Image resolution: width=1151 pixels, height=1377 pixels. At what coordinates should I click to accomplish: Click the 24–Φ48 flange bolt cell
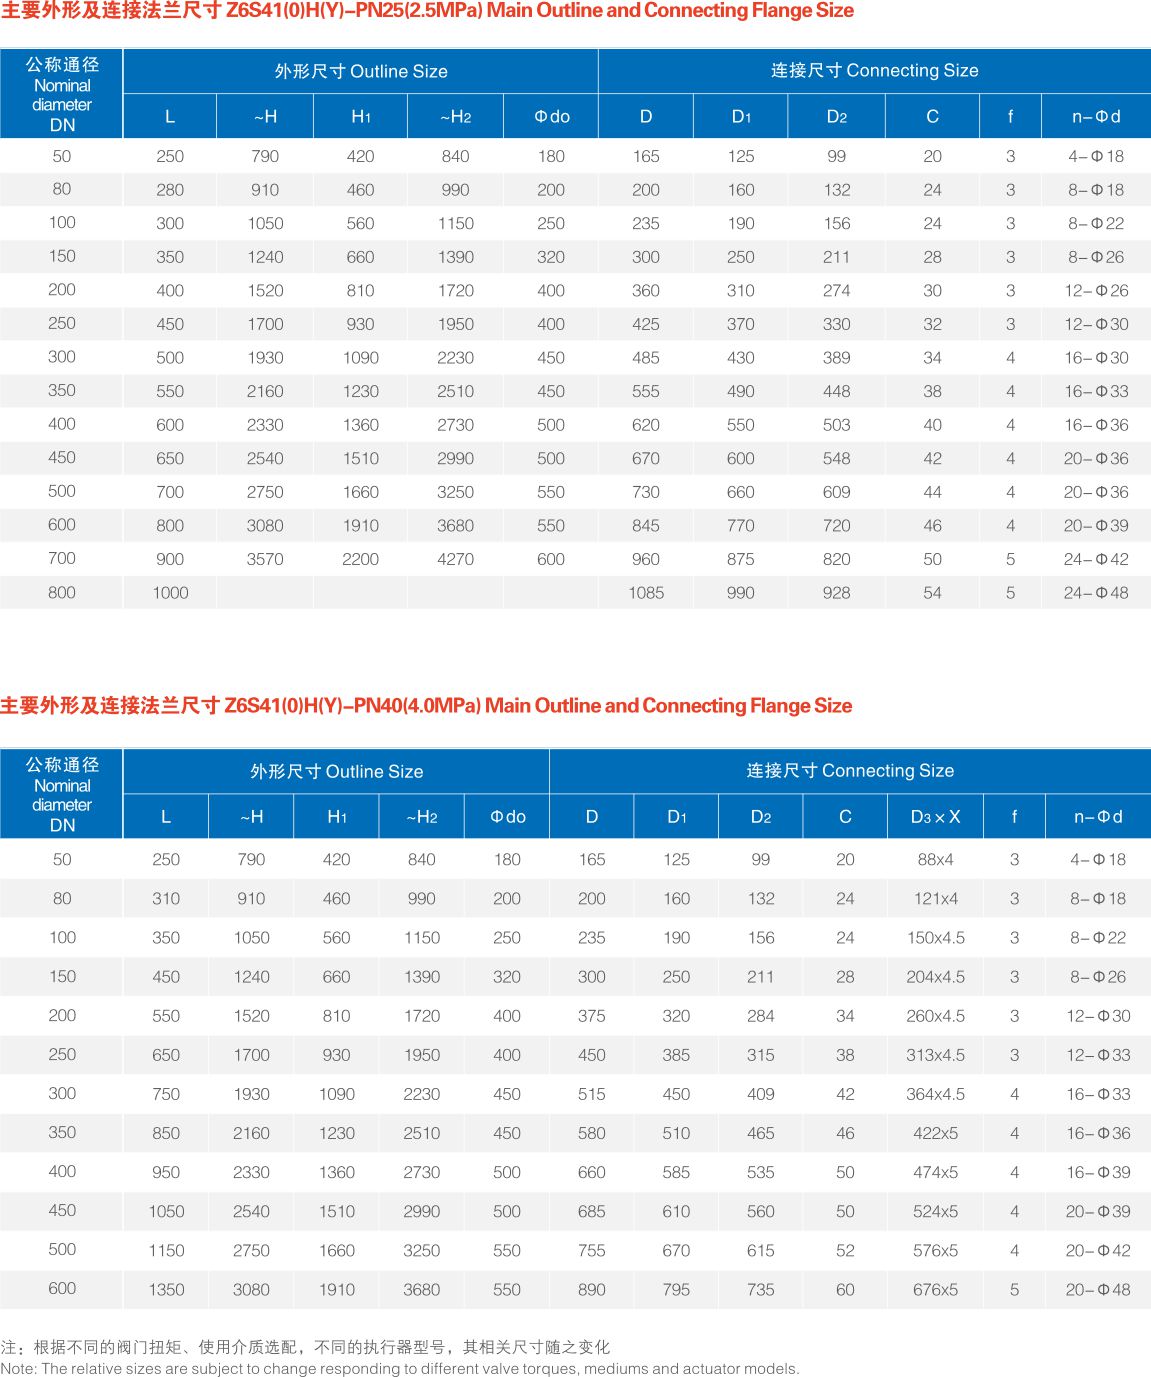click(1095, 593)
